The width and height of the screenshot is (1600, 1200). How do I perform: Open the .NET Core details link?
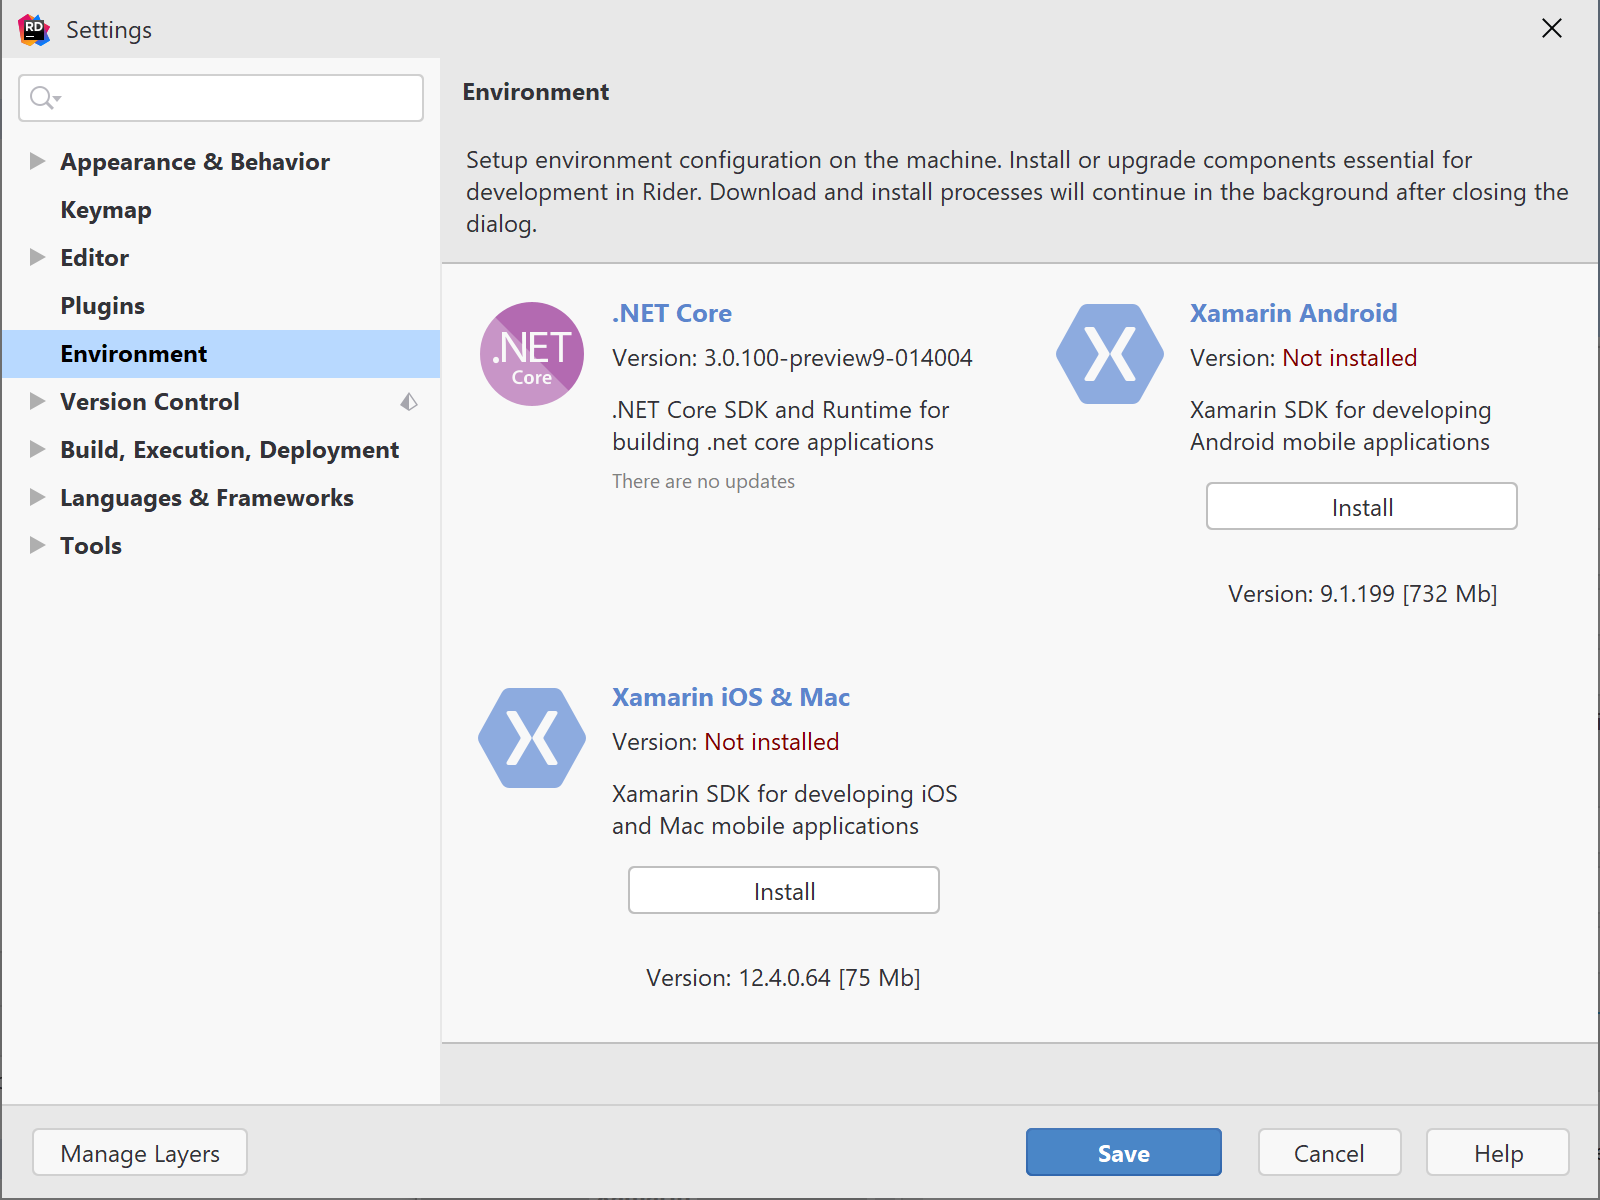coord(671,313)
